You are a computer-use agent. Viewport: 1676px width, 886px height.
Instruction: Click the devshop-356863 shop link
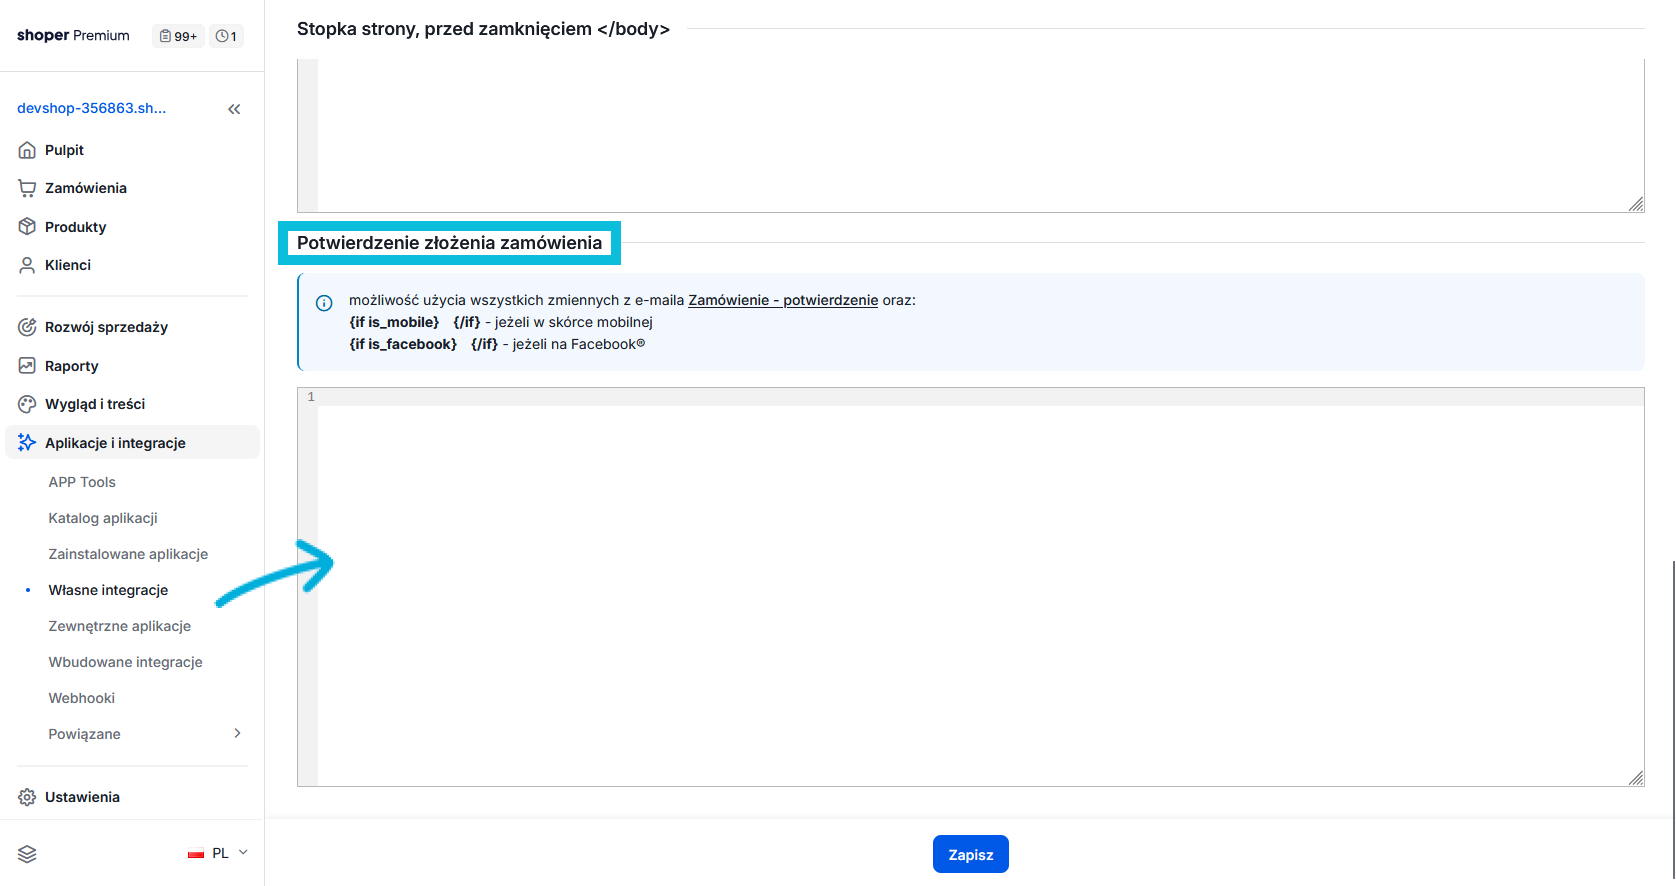pos(92,108)
